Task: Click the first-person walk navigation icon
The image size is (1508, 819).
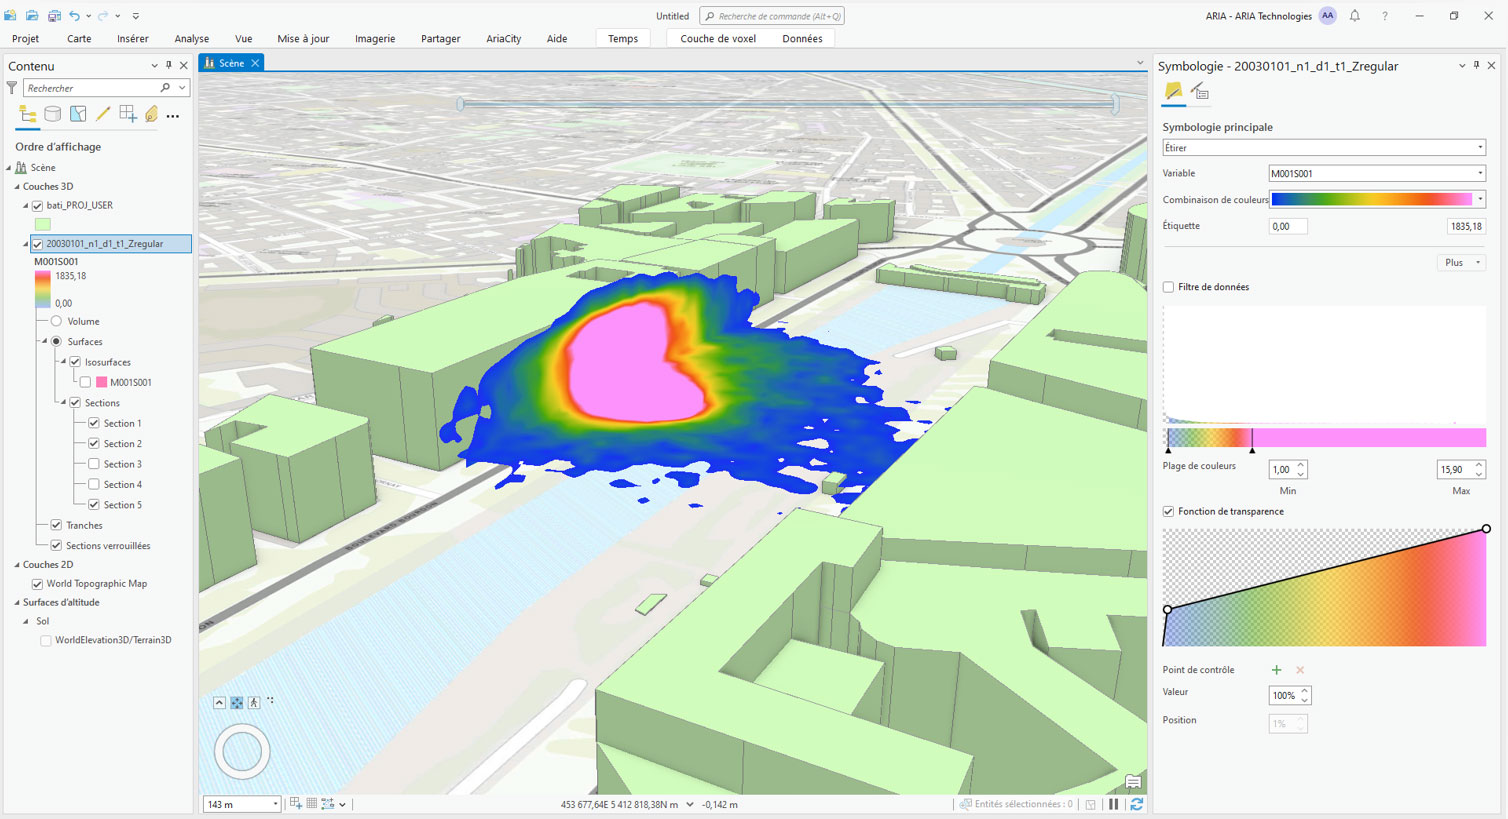Action: coord(254,703)
